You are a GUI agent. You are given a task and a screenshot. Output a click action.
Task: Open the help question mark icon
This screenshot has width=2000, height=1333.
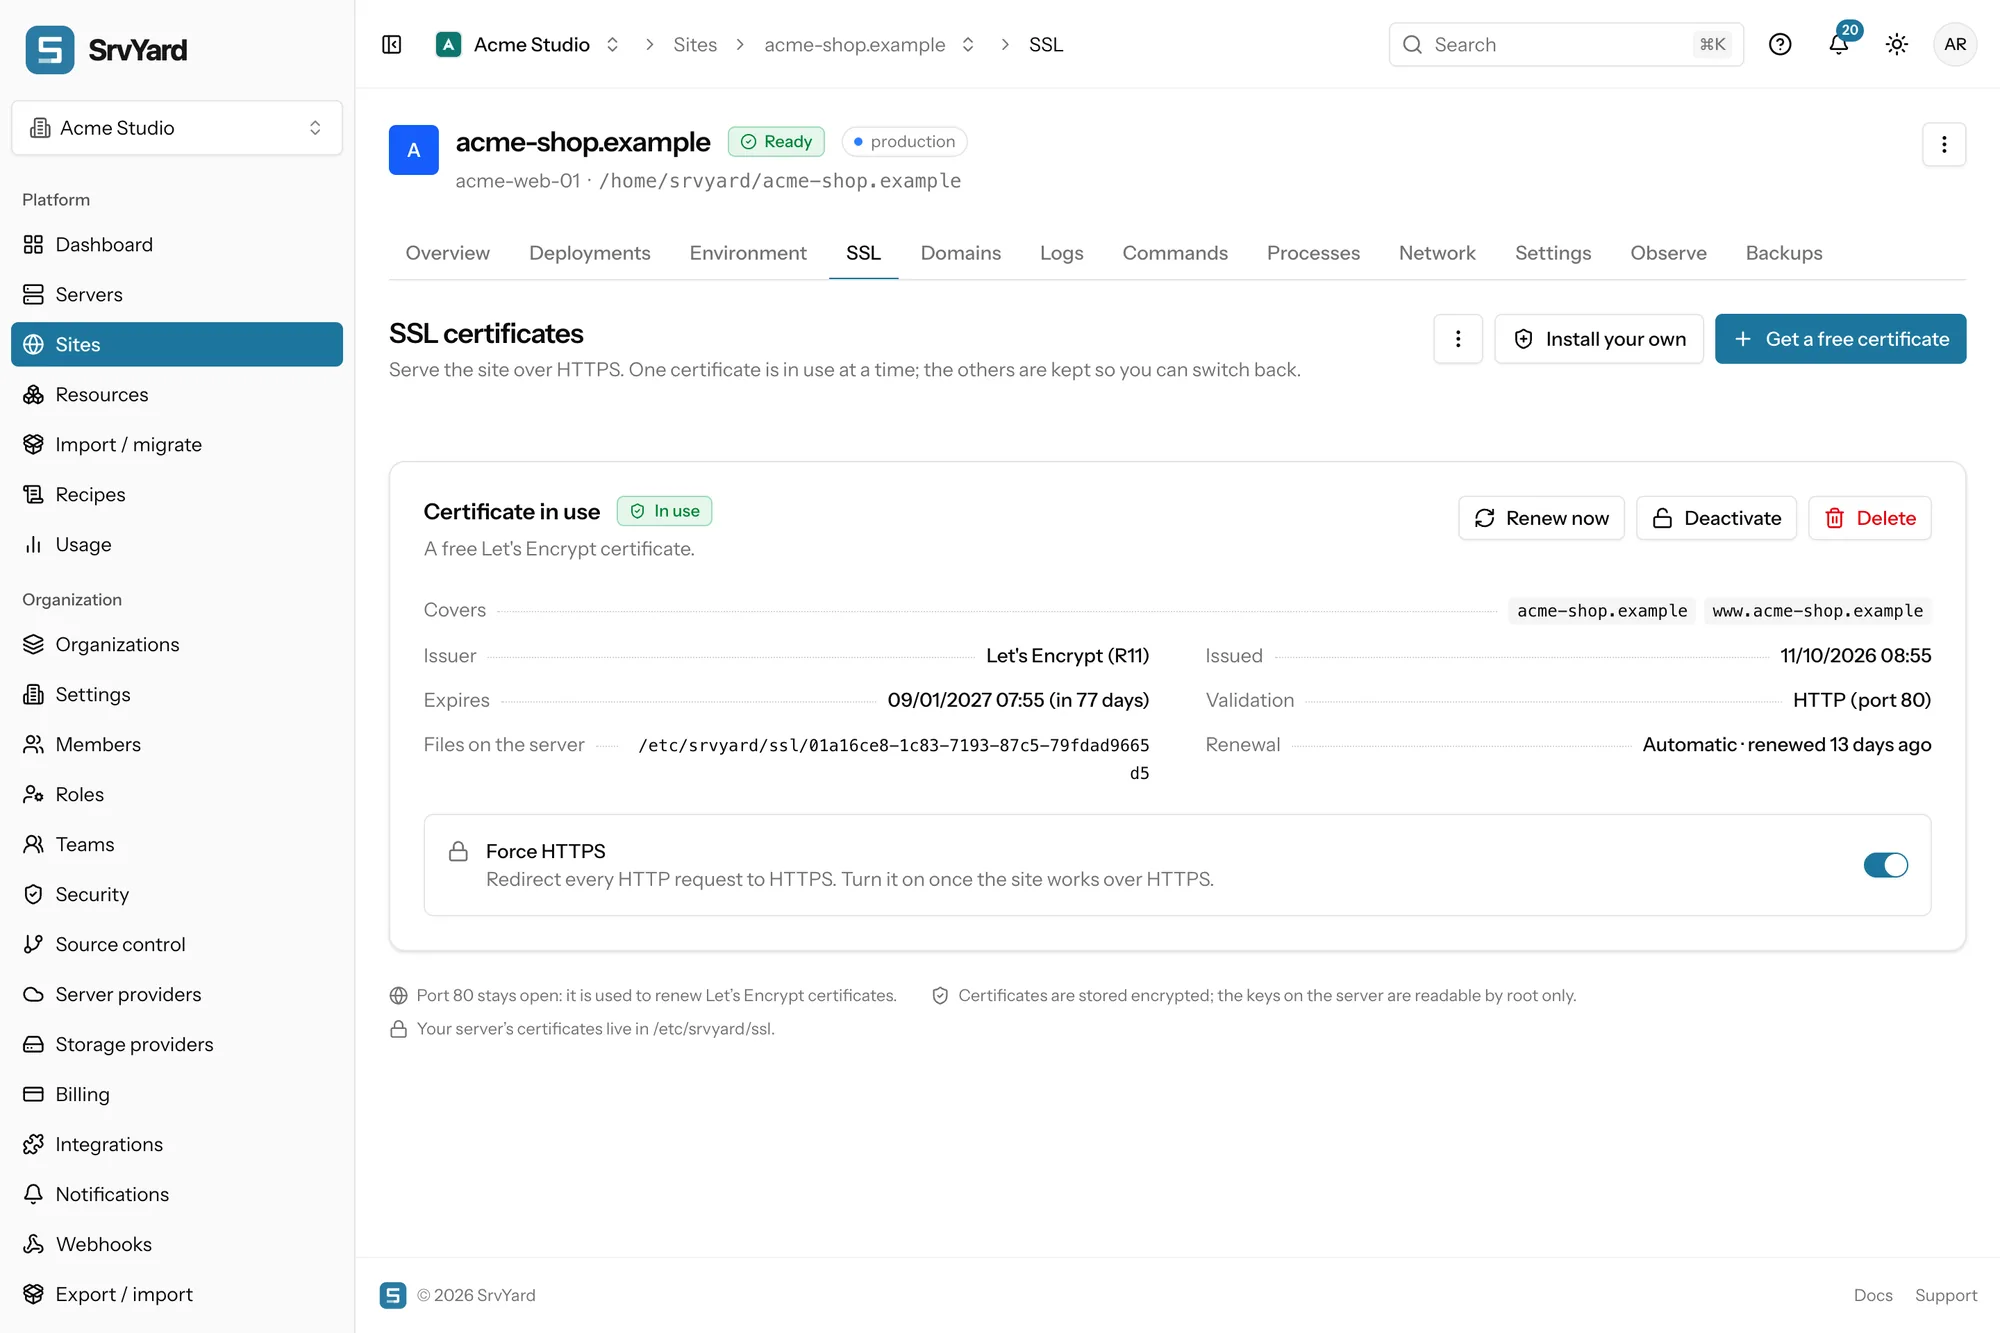(x=1780, y=45)
